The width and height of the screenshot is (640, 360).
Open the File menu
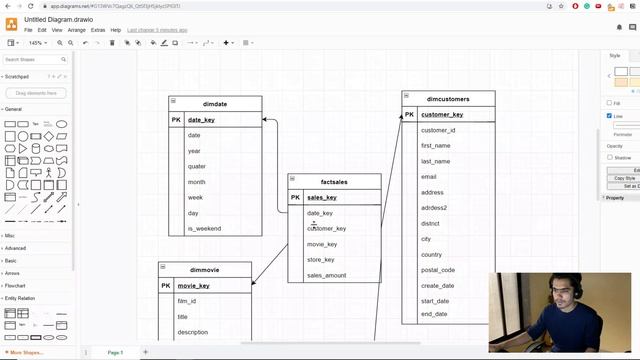[28, 30]
